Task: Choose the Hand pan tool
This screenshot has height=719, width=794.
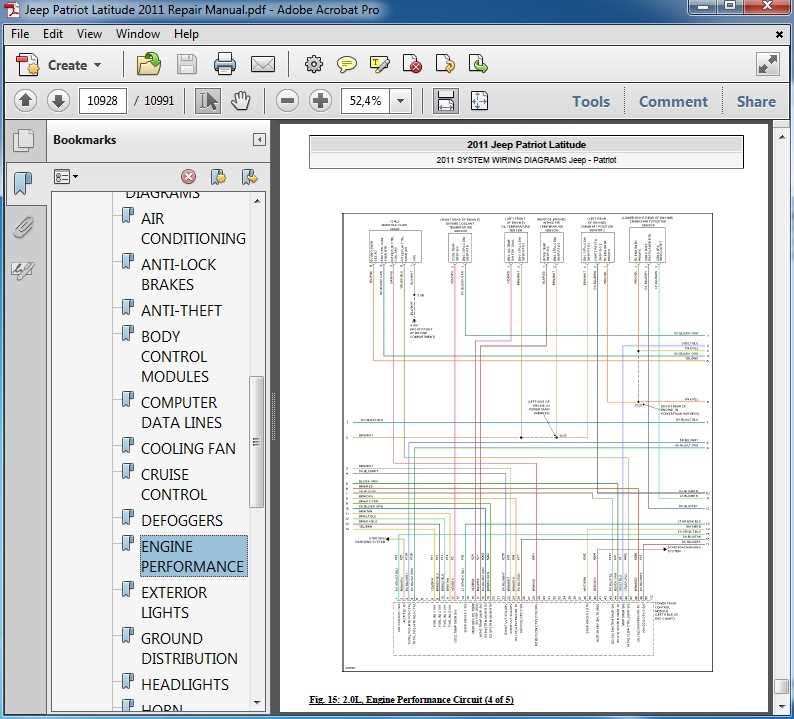Action: point(240,101)
